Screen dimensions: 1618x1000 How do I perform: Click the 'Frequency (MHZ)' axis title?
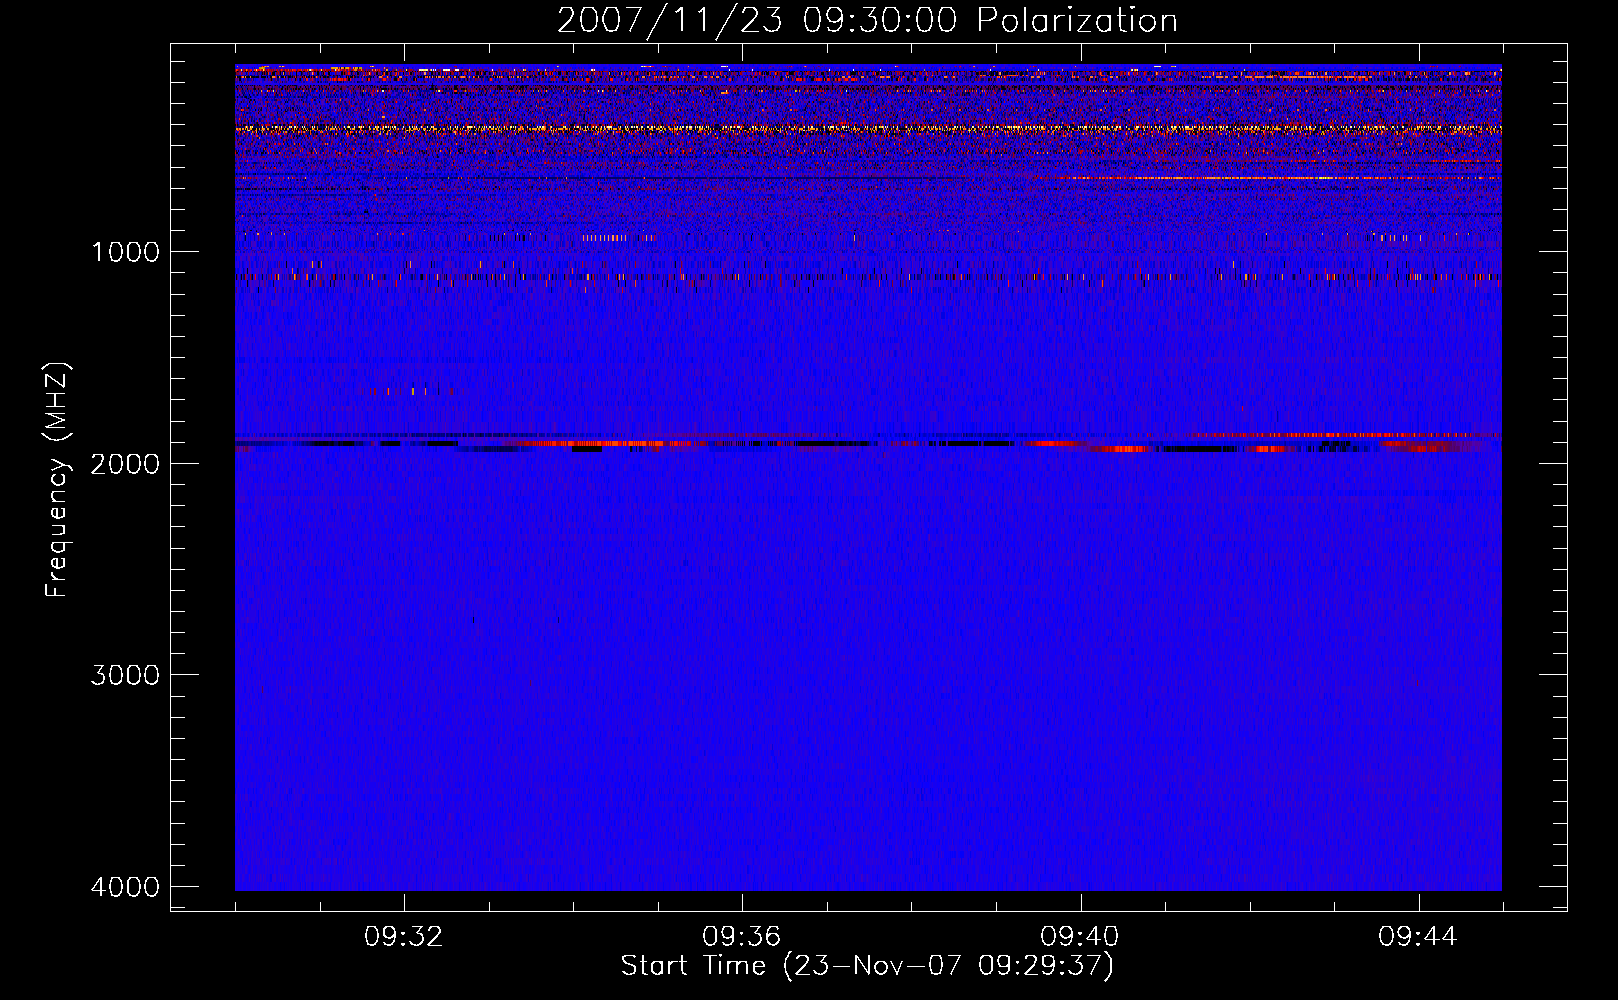click(x=57, y=480)
